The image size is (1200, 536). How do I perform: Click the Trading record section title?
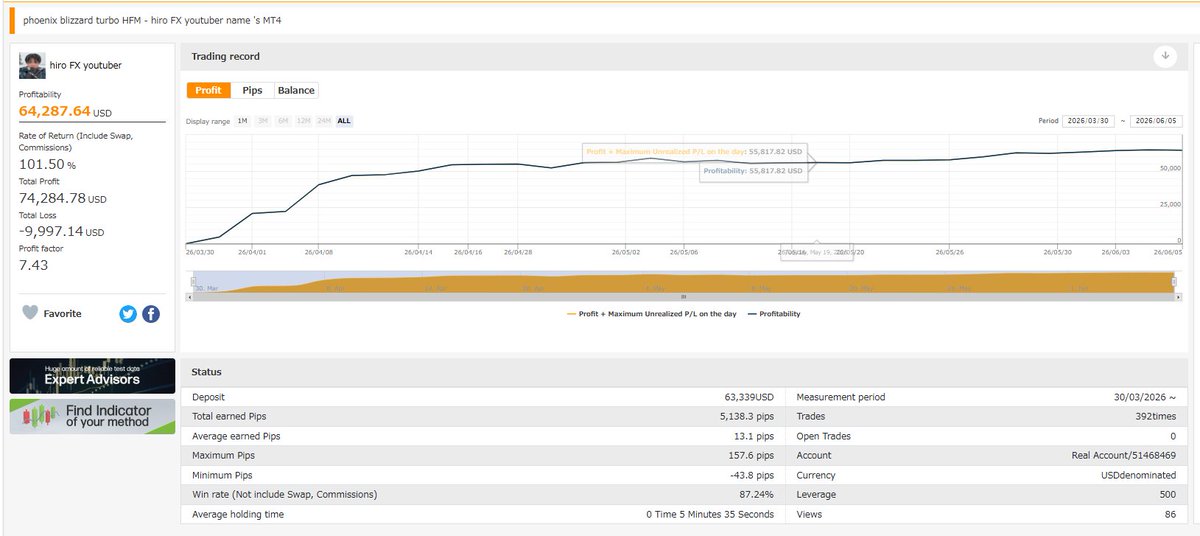click(225, 57)
